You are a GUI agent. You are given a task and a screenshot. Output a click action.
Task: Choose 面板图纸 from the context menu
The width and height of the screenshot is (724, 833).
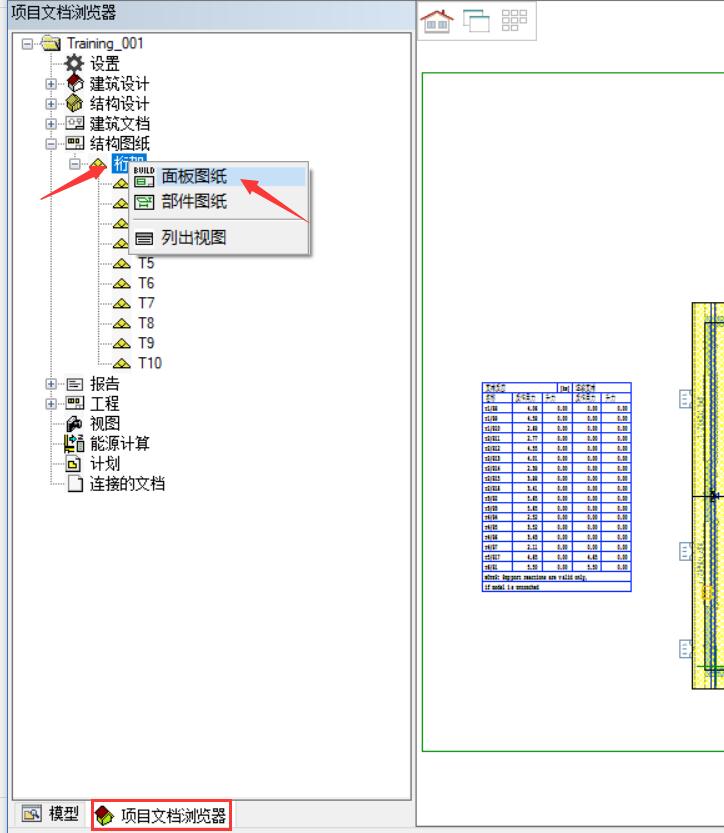(x=219, y=176)
